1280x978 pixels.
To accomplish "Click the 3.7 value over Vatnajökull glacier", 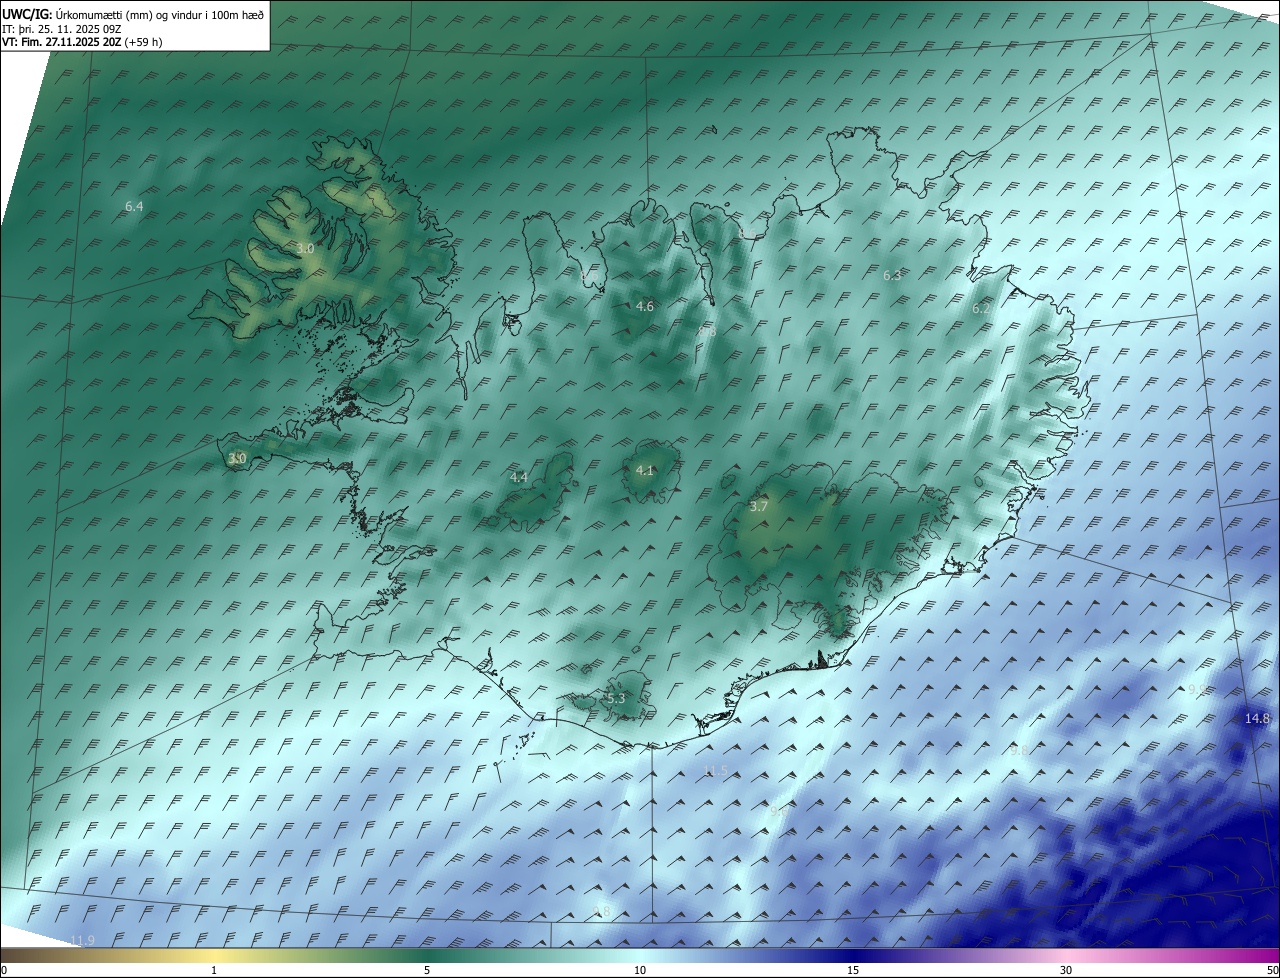I will point(758,506).
